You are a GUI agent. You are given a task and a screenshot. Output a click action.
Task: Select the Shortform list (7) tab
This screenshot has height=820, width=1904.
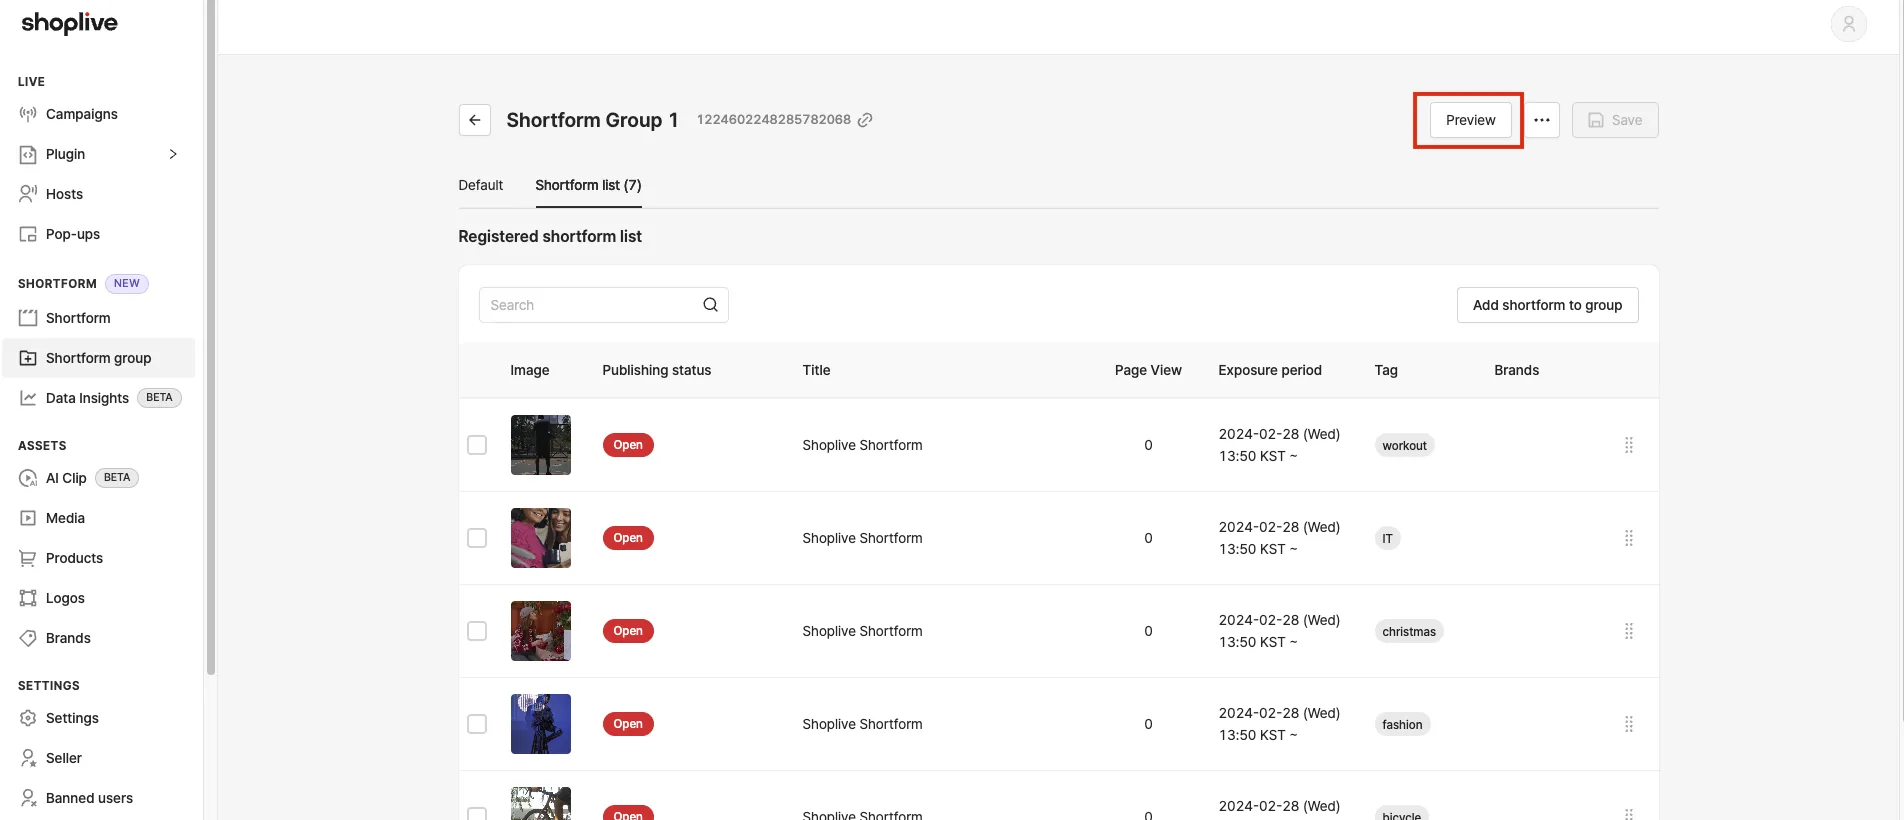click(x=588, y=185)
